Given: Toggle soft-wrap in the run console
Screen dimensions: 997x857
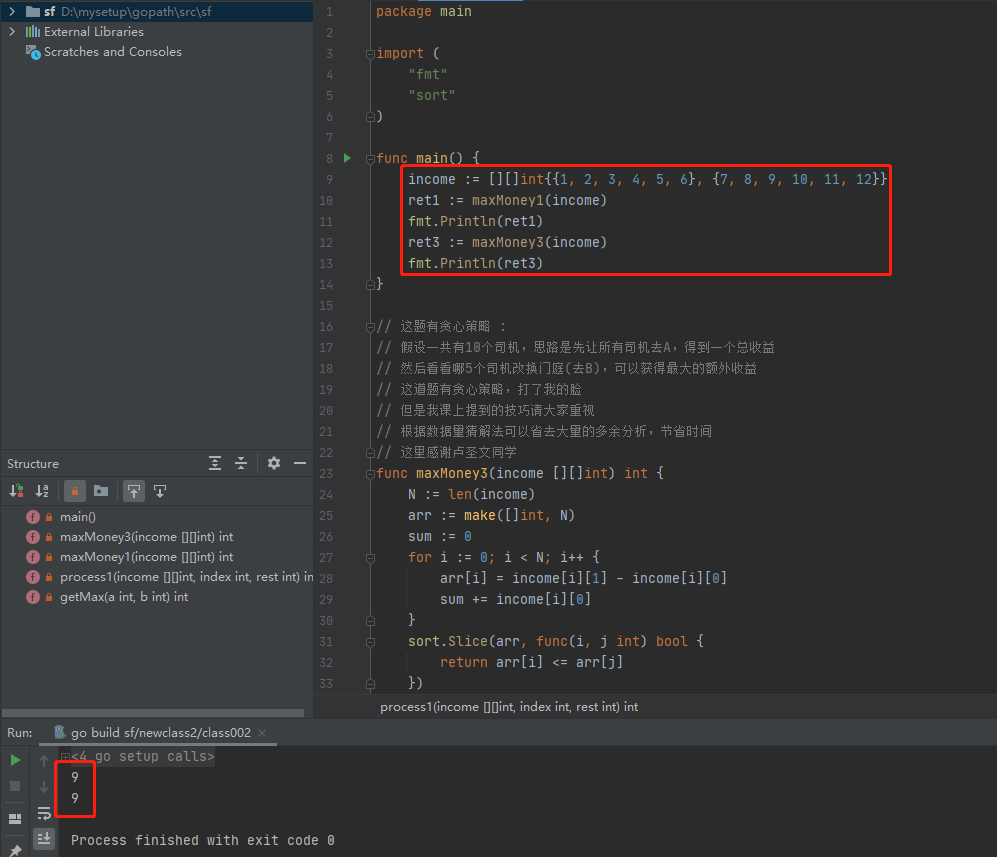Looking at the screenshot, I should click(43, 813).
